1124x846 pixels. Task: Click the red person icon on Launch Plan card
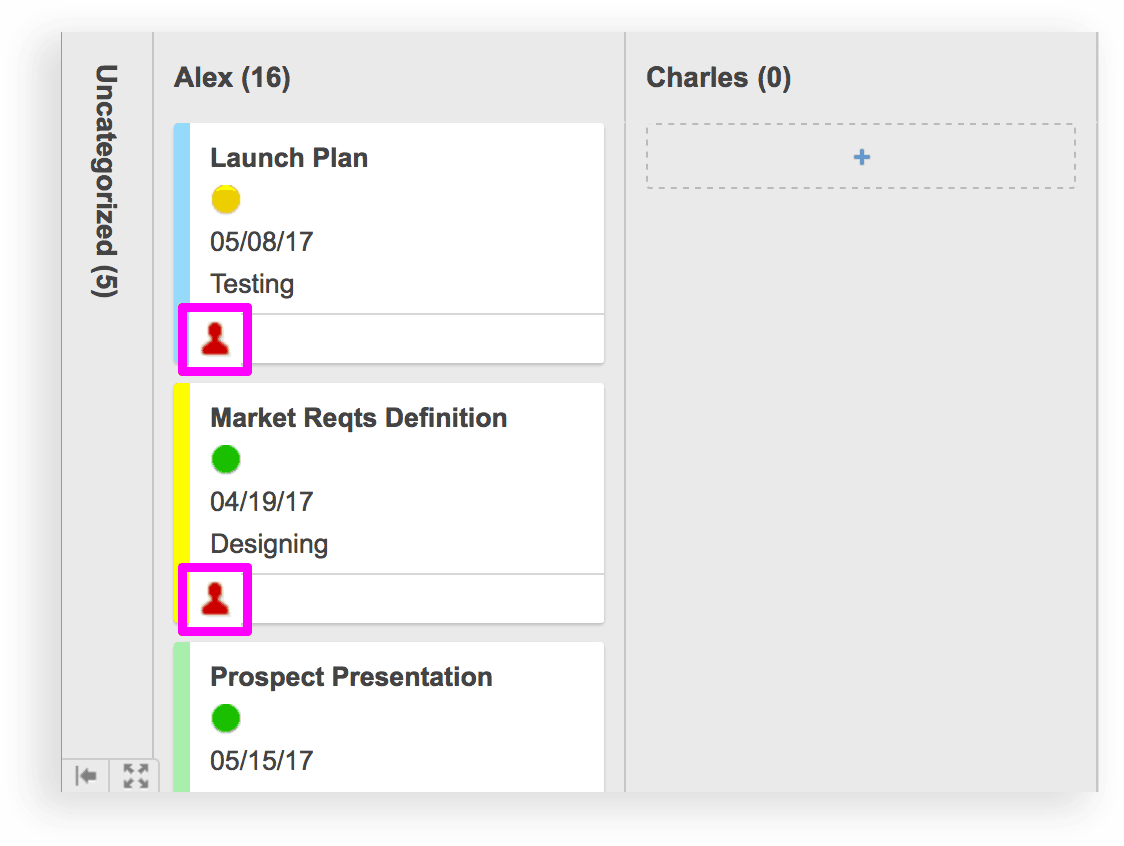215,340
